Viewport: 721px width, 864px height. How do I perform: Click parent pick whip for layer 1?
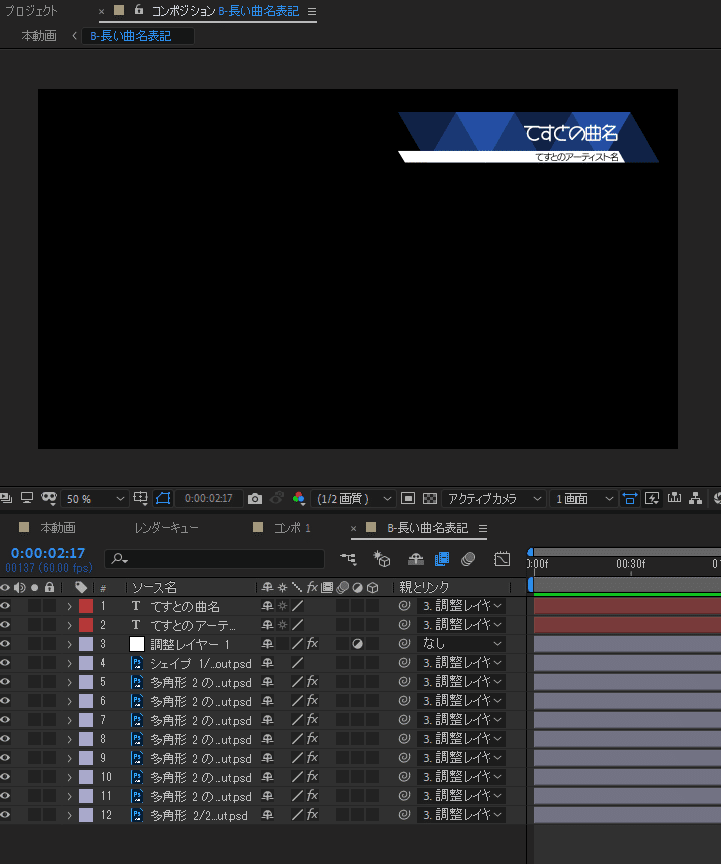point(404,606)
